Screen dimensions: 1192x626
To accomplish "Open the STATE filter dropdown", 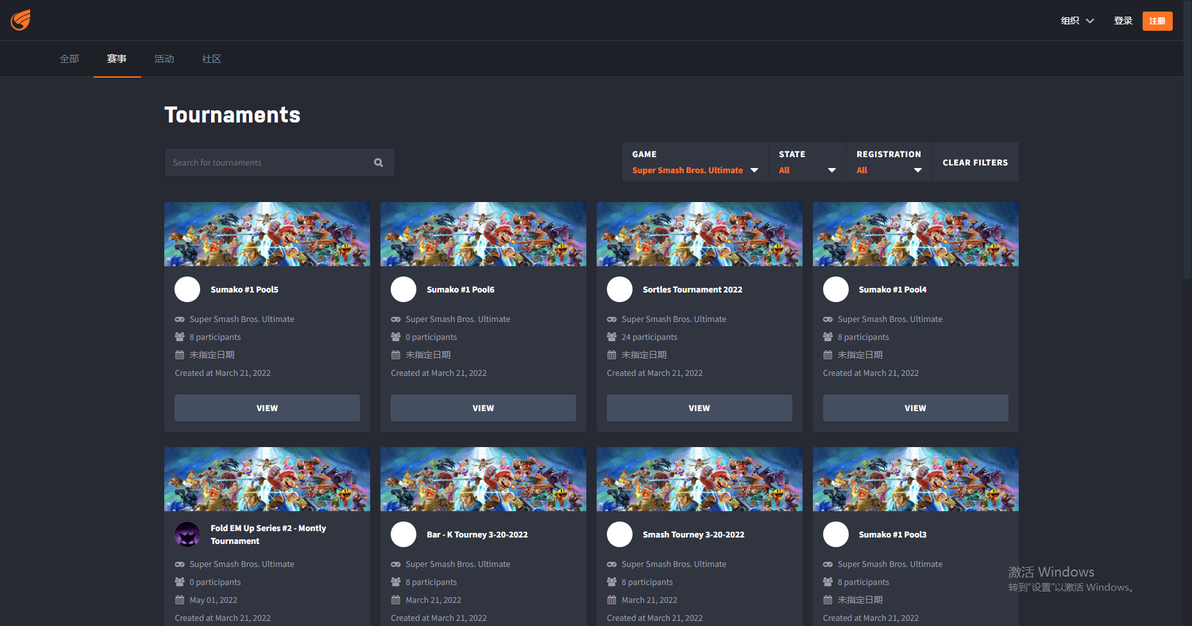I will (807, 162).
